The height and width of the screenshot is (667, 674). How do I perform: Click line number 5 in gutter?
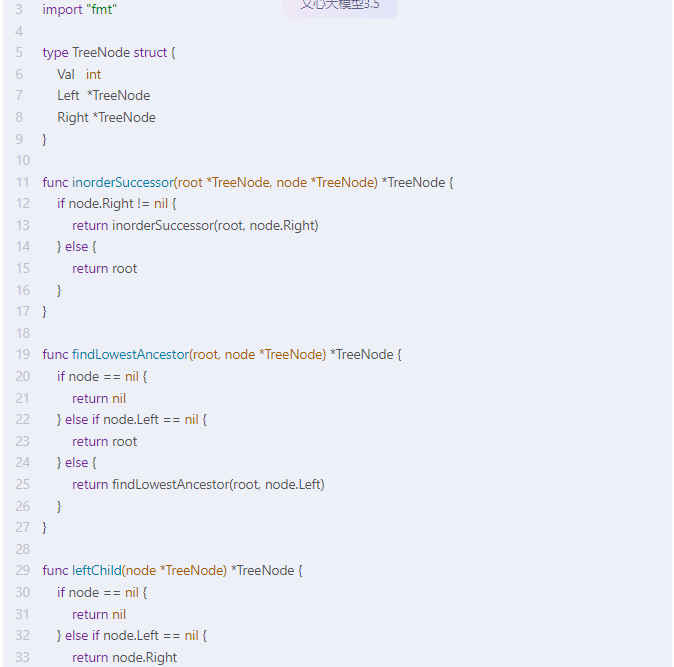19,52
